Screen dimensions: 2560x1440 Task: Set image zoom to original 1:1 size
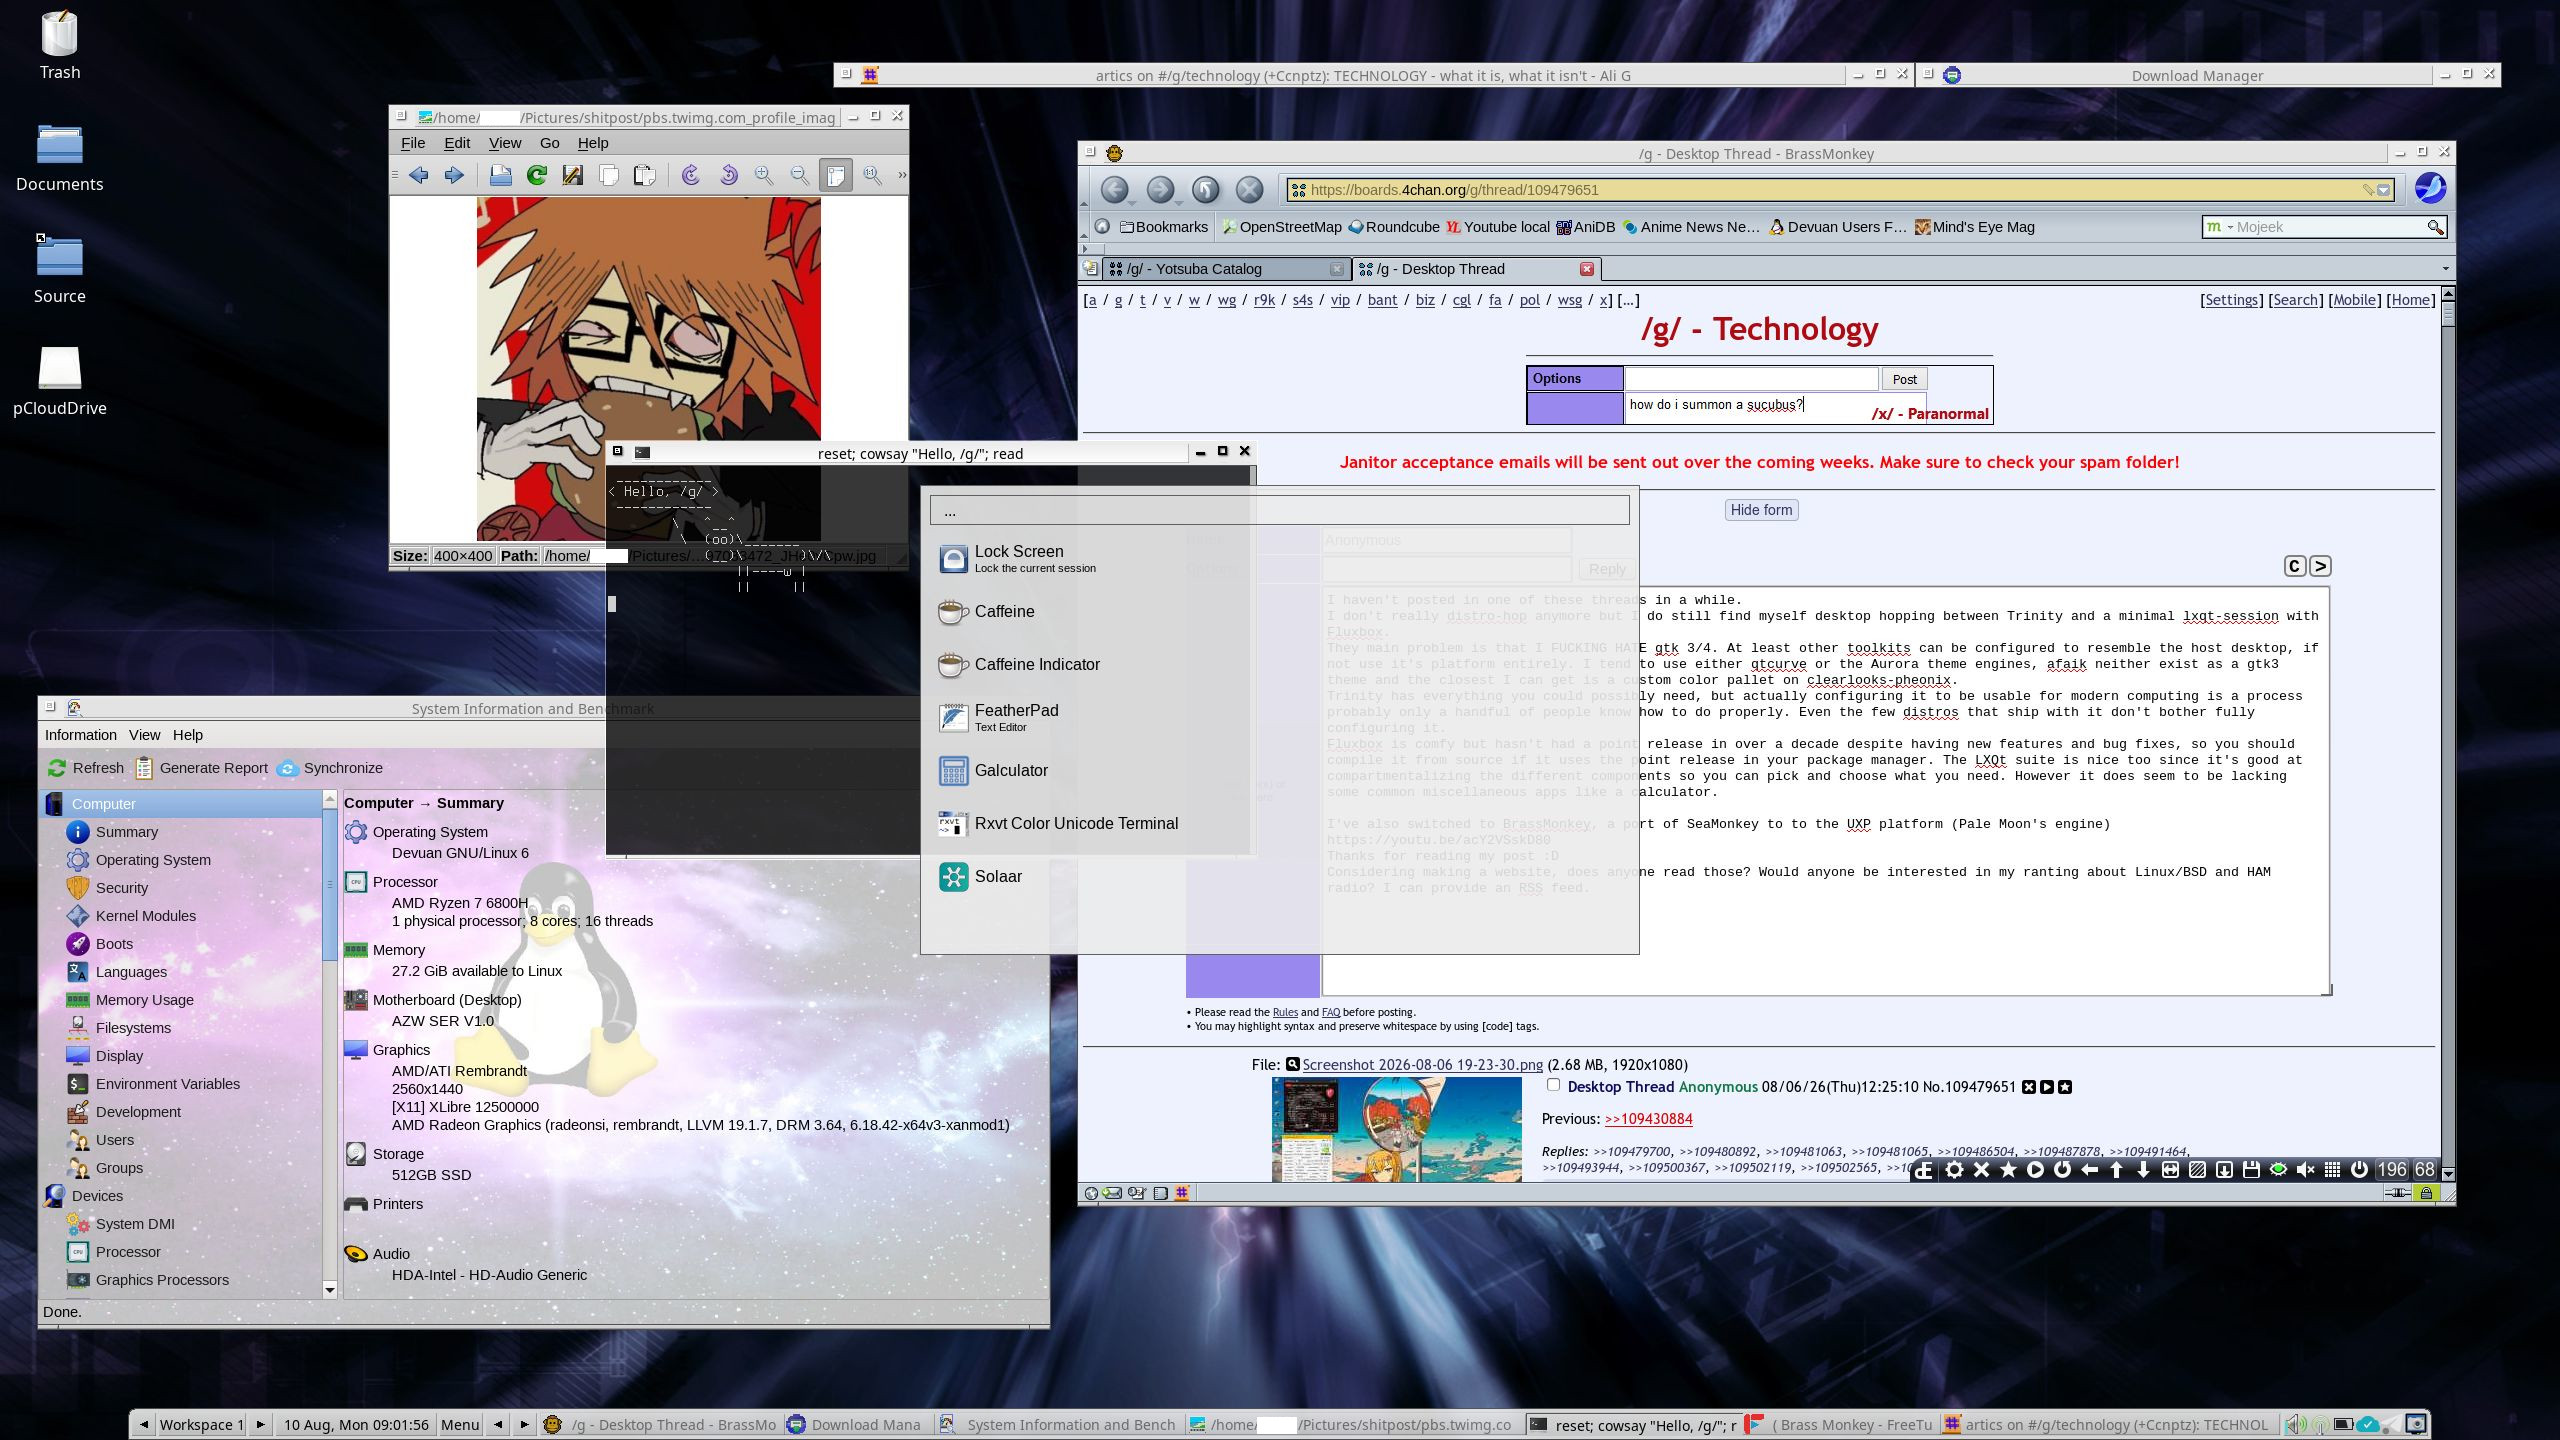(x=872, y=175)
